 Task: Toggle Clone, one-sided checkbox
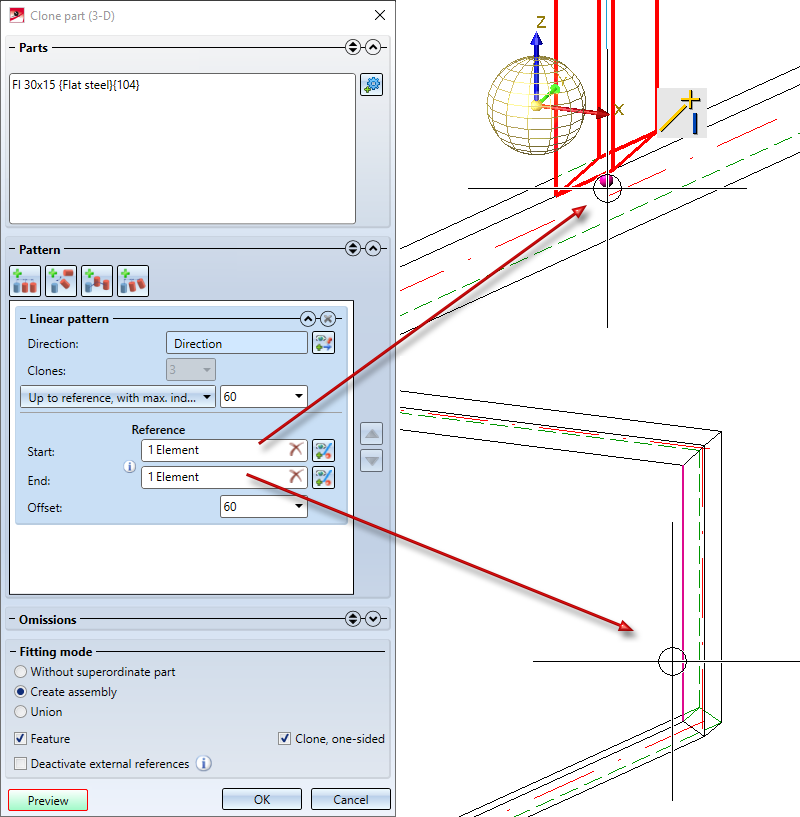pos(285,738)
